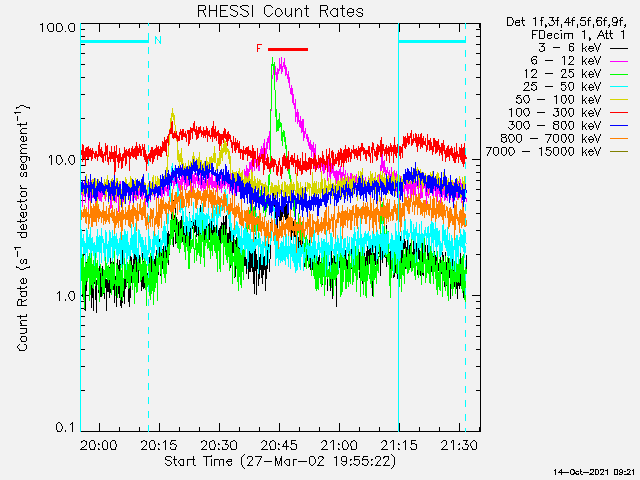Click yellow line swatch for 50 - 100 keV

pos(619,100)
